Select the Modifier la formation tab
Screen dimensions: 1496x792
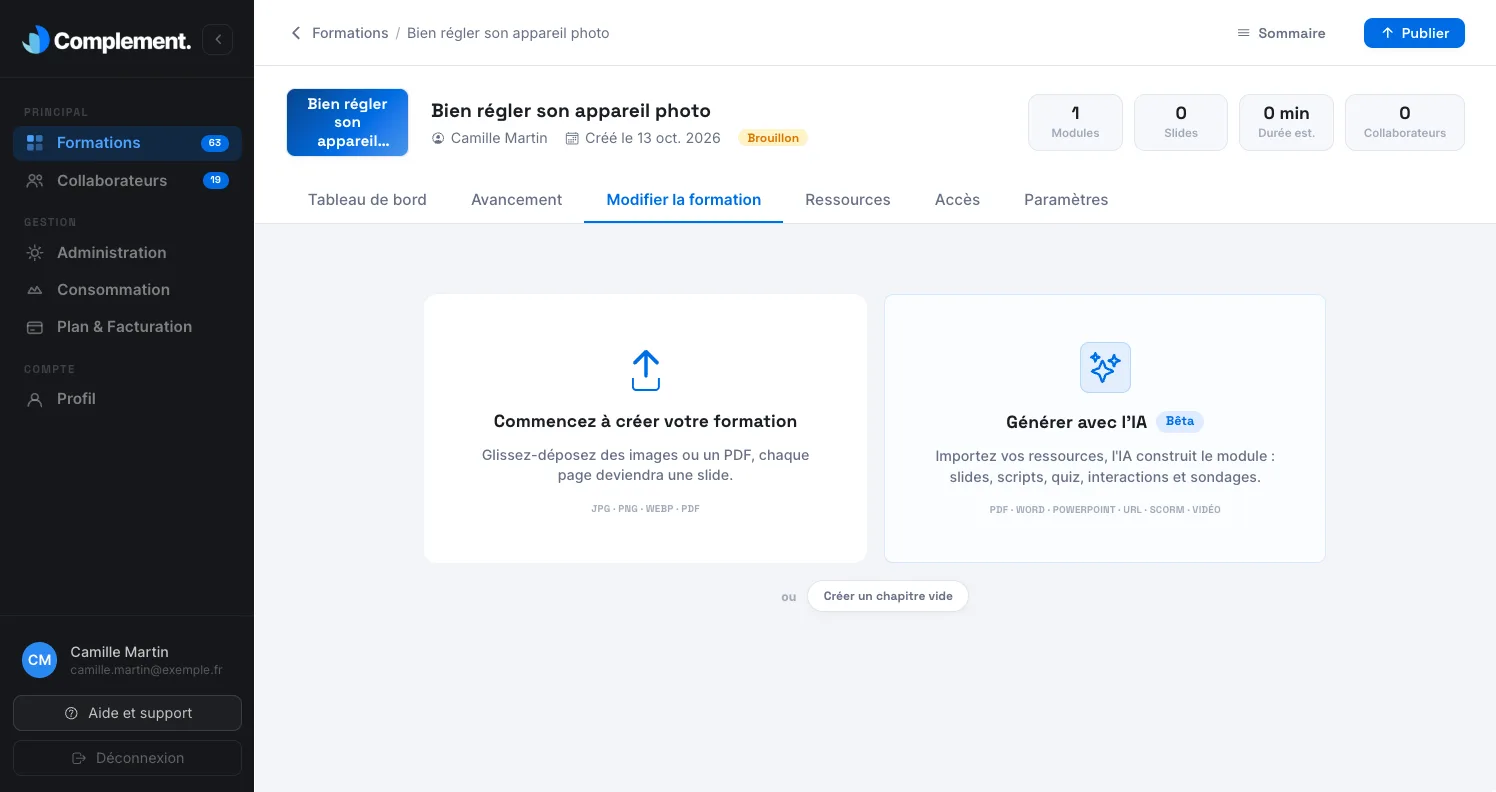point(684,199)
